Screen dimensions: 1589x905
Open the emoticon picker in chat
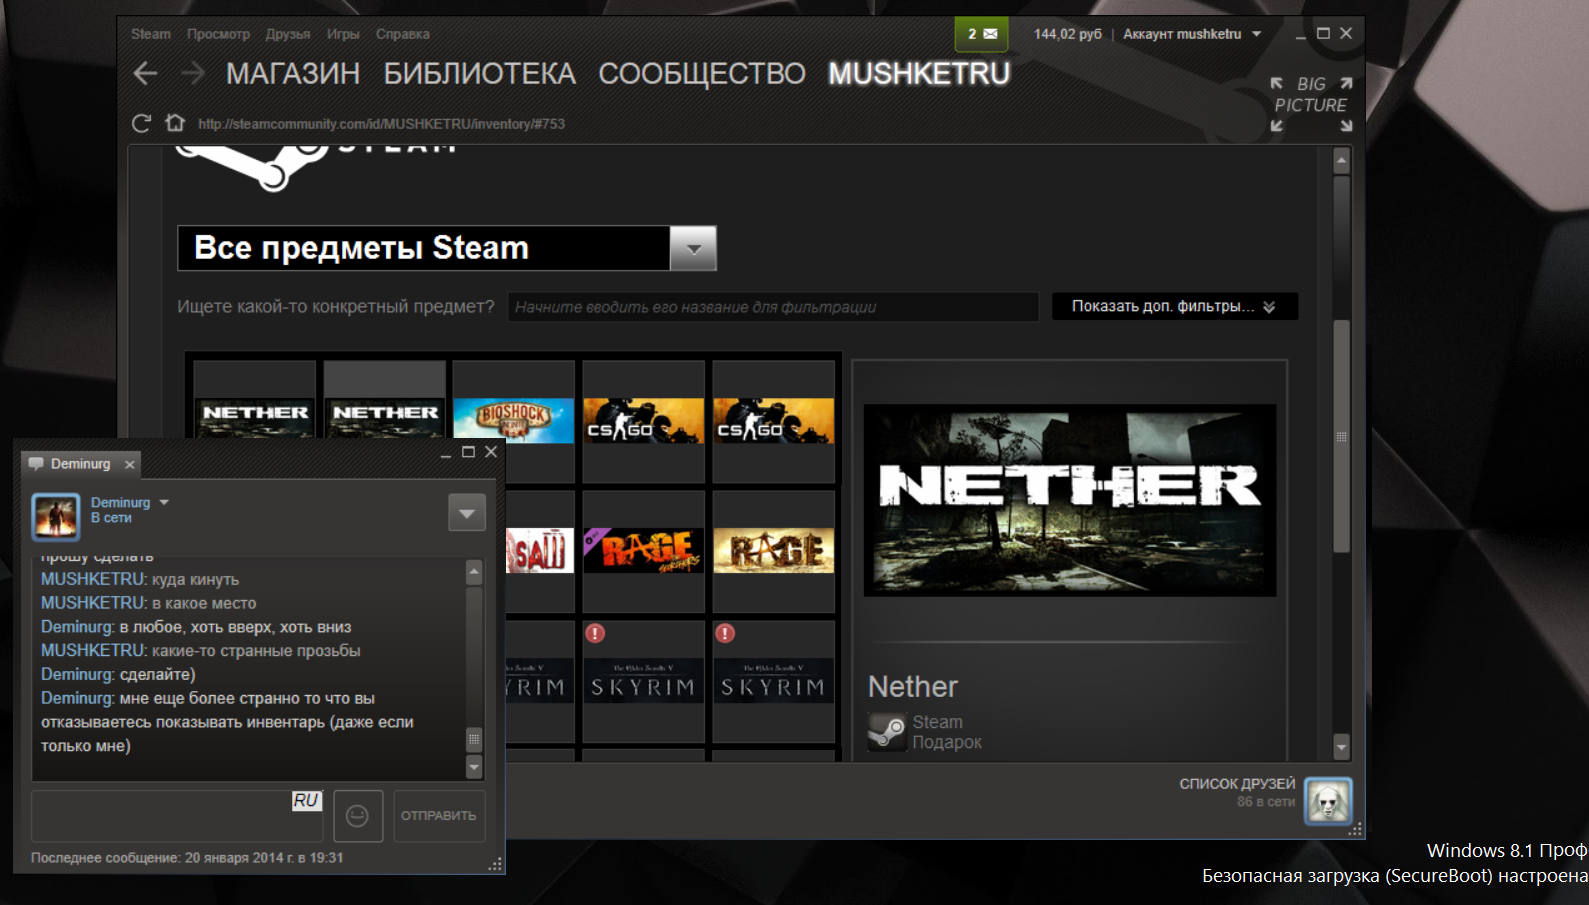357,816
